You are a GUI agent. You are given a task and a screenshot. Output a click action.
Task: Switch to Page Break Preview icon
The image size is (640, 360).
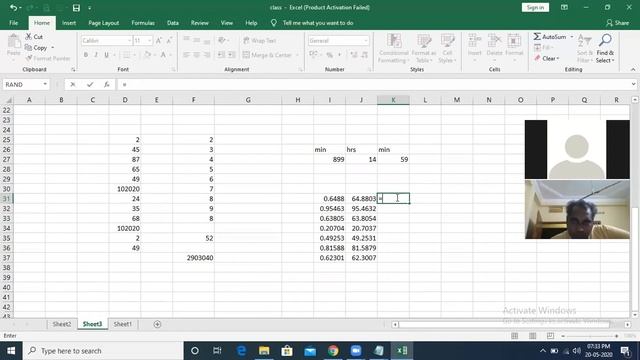[550, 336]
